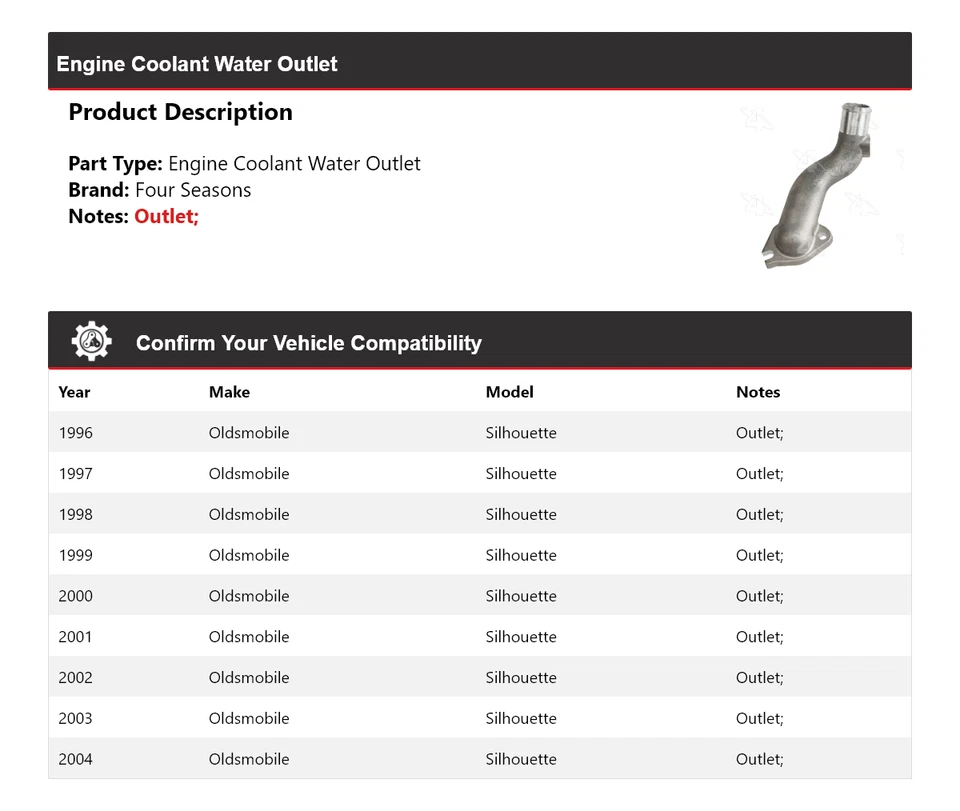Click Silhouette in the 1999 row
This screenshot has height=811, width=960.
[521, 556]
